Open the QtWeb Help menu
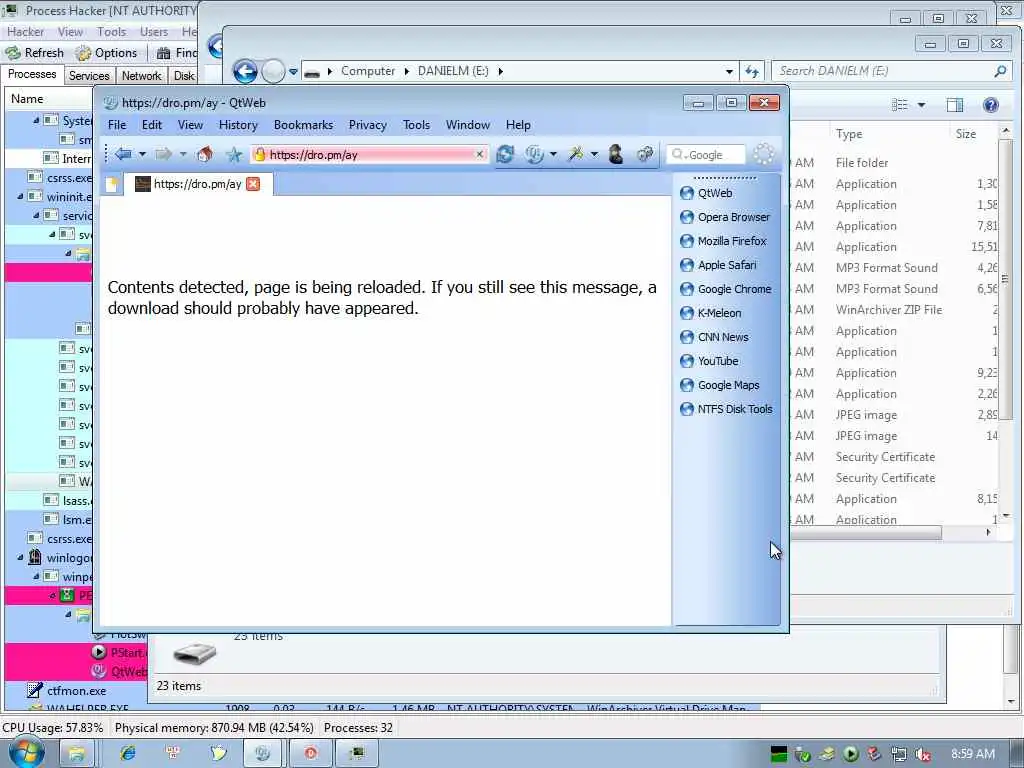Image resolution: width=1024 pixels, height=768 pixels. 518,125
